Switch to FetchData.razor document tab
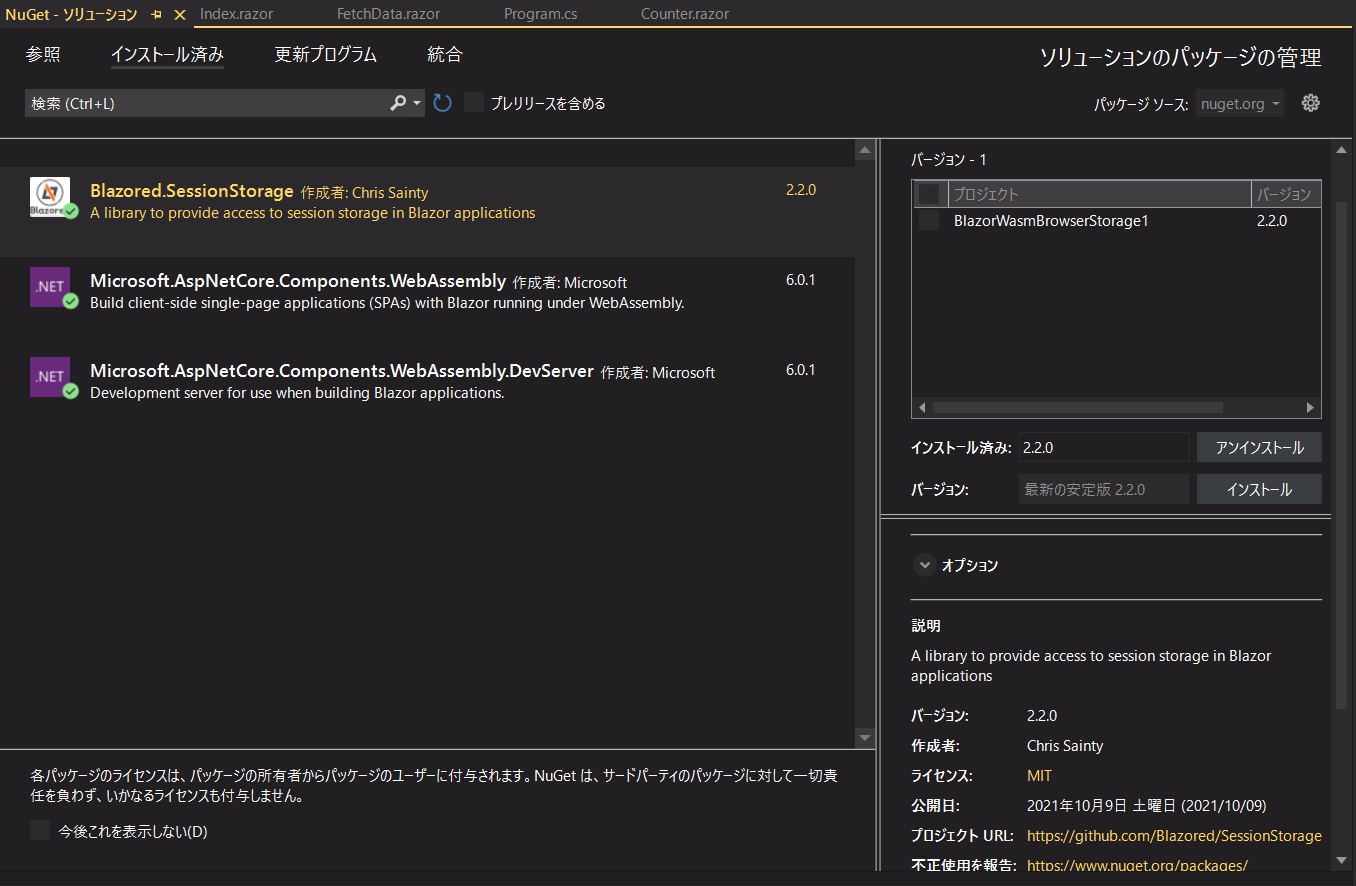Screen dimensions: 1356x886 coord(388,14)
